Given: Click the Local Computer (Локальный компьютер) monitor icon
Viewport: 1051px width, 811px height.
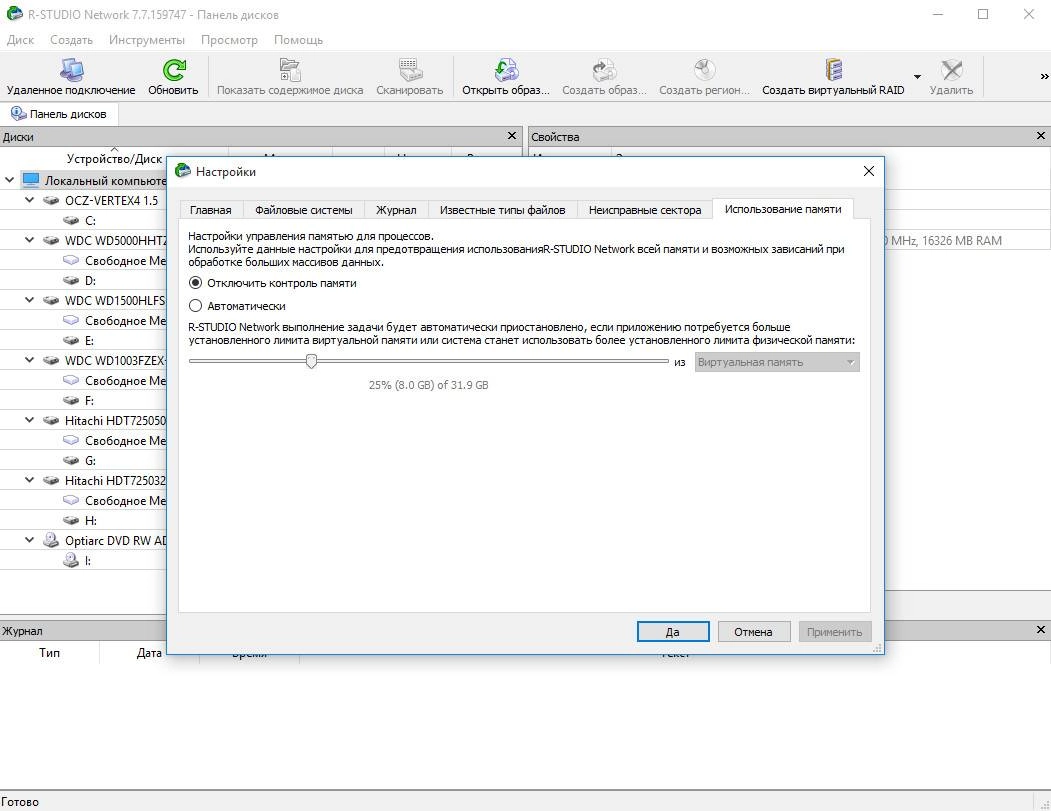Looking at the screenshot, I should click(31, 180).
